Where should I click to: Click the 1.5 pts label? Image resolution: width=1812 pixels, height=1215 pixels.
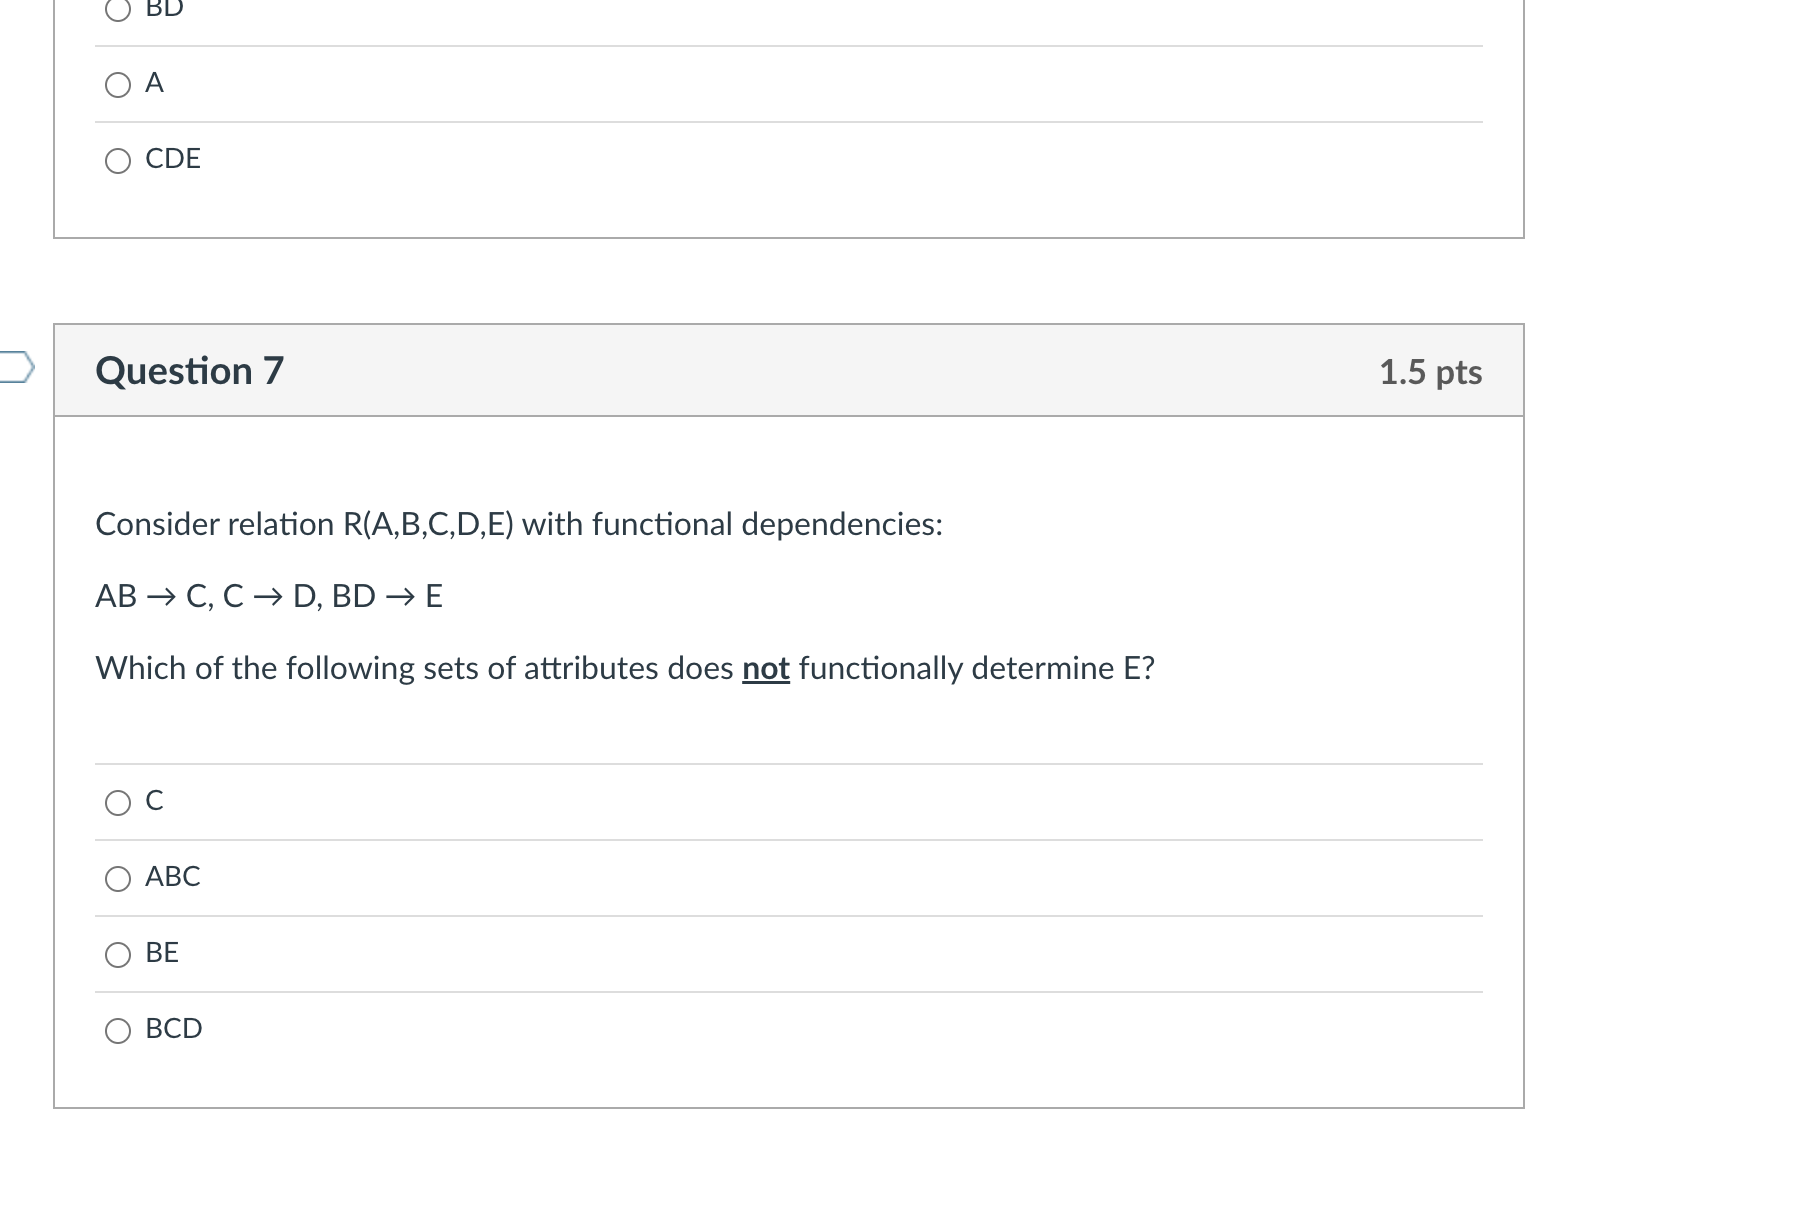(1431, 372)
